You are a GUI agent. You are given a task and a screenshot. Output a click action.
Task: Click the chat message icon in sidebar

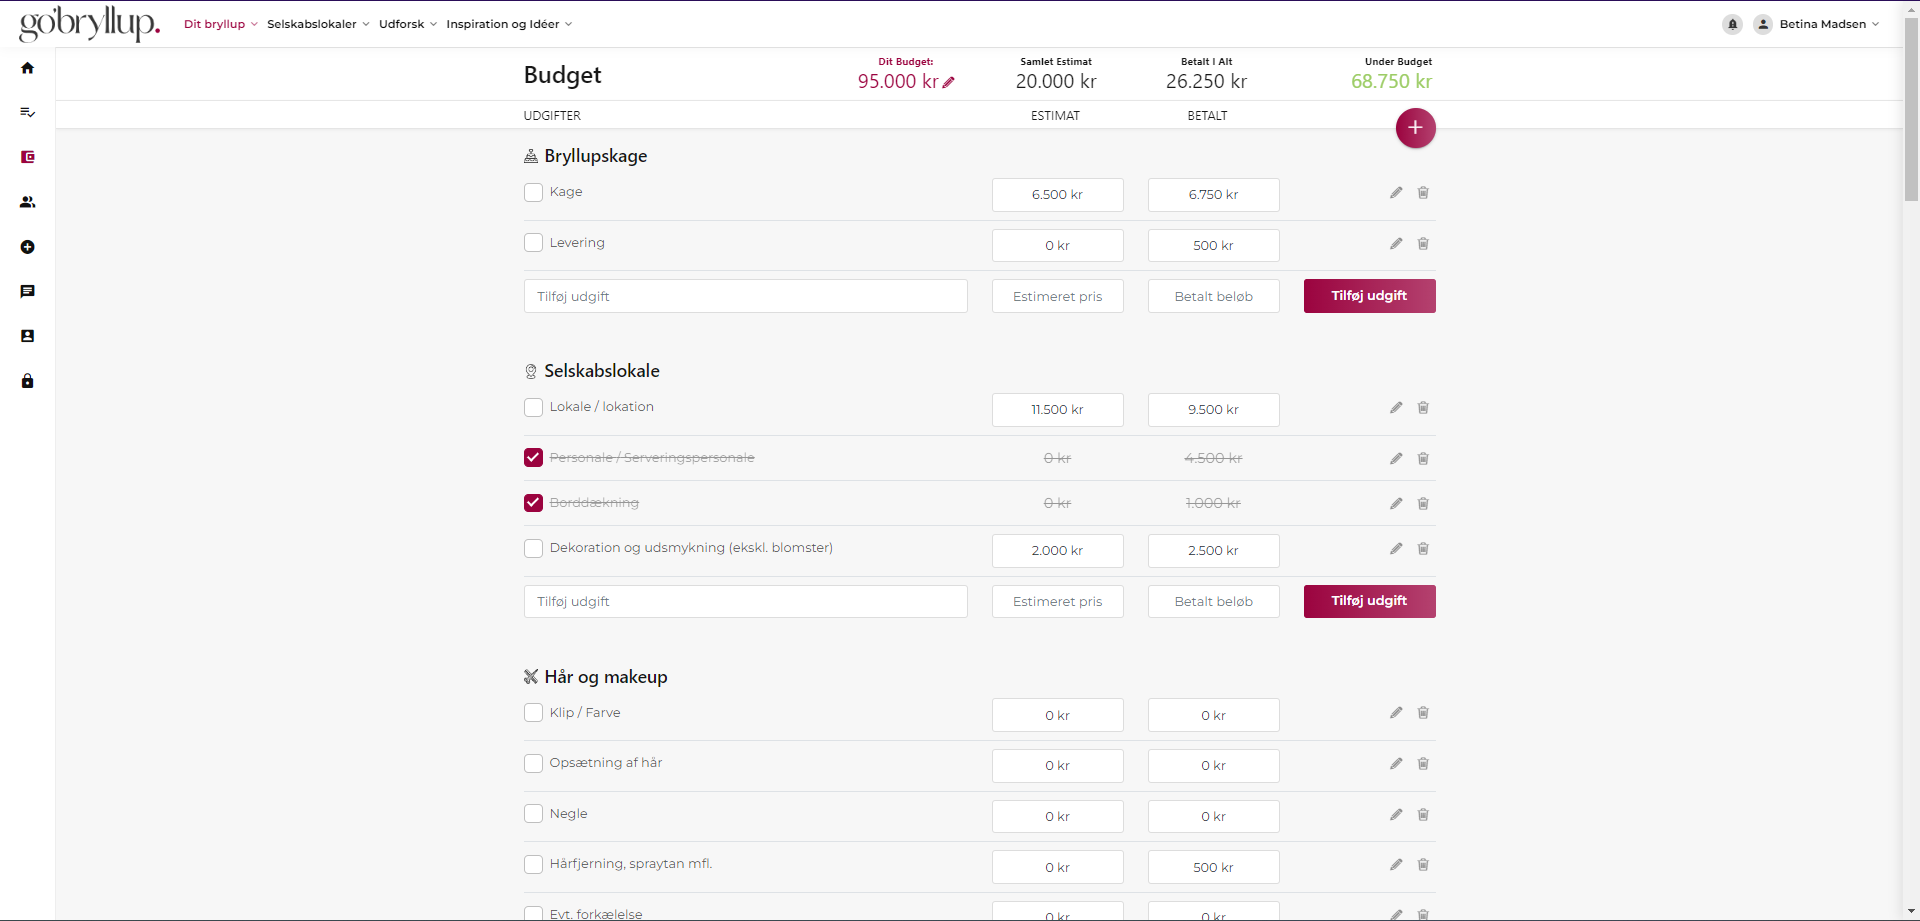click(28, 292)
